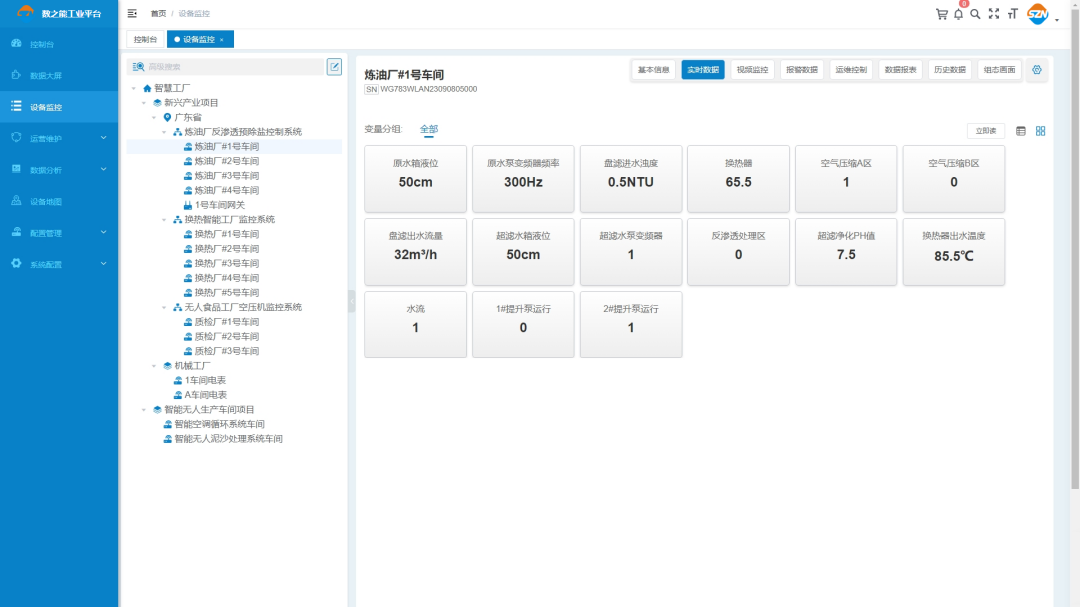Click the 立即读 button

click(985, 131)
